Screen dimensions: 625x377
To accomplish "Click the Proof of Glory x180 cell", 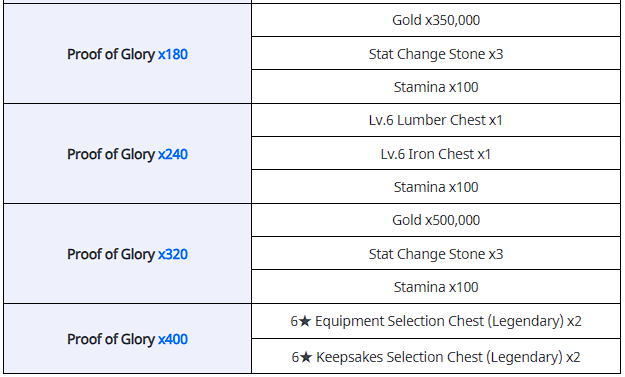I will [128, 54].
